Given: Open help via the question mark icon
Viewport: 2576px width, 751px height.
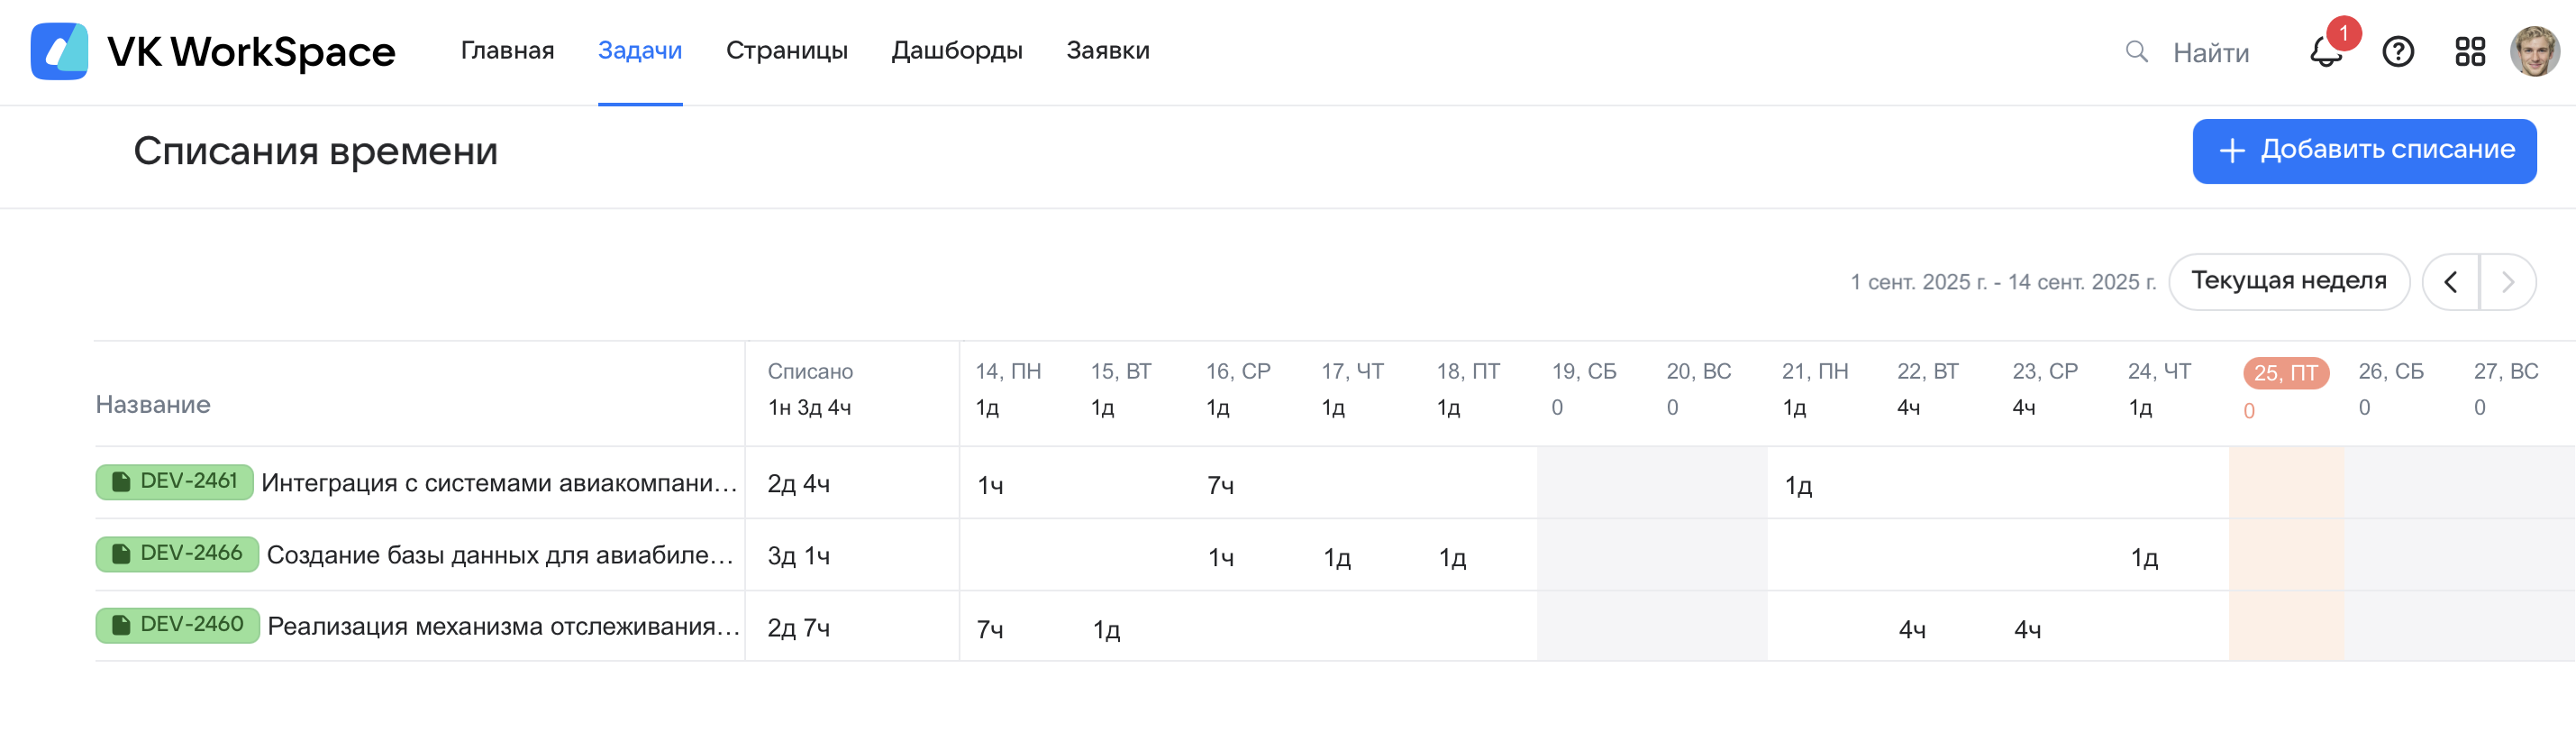Looking at the screenshot, I should point(2398,52).
